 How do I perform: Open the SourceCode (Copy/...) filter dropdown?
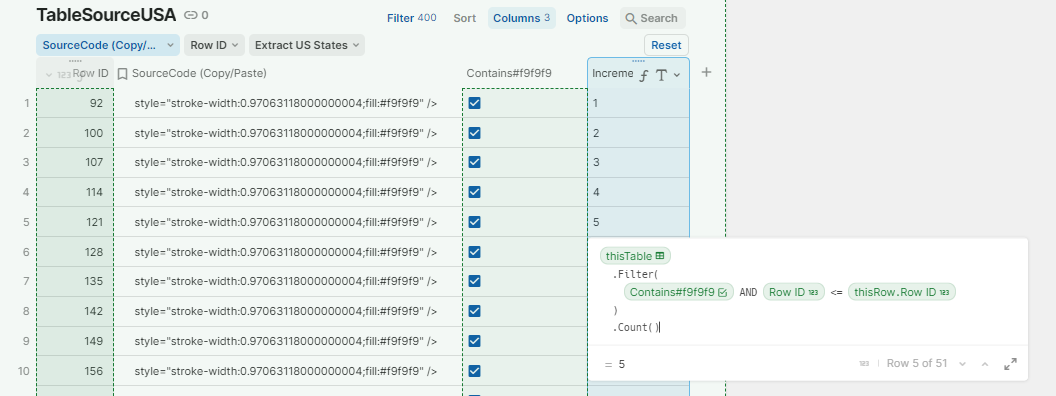tap(108, 45)
